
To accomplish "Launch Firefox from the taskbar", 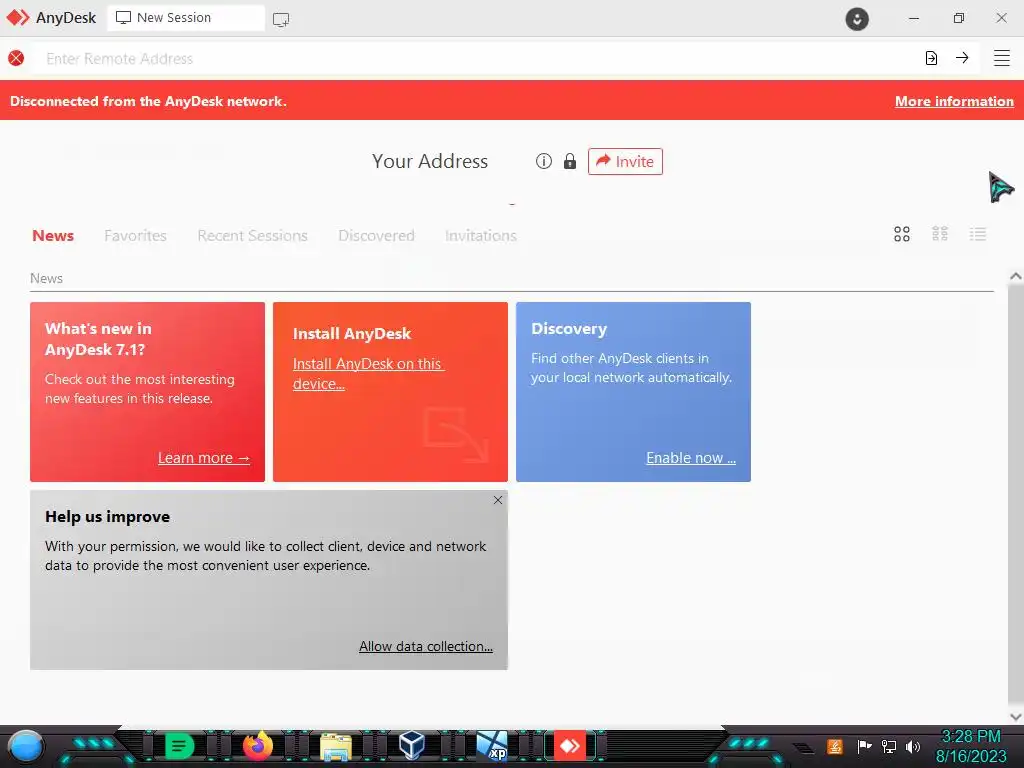I will (x=257, y=745).
